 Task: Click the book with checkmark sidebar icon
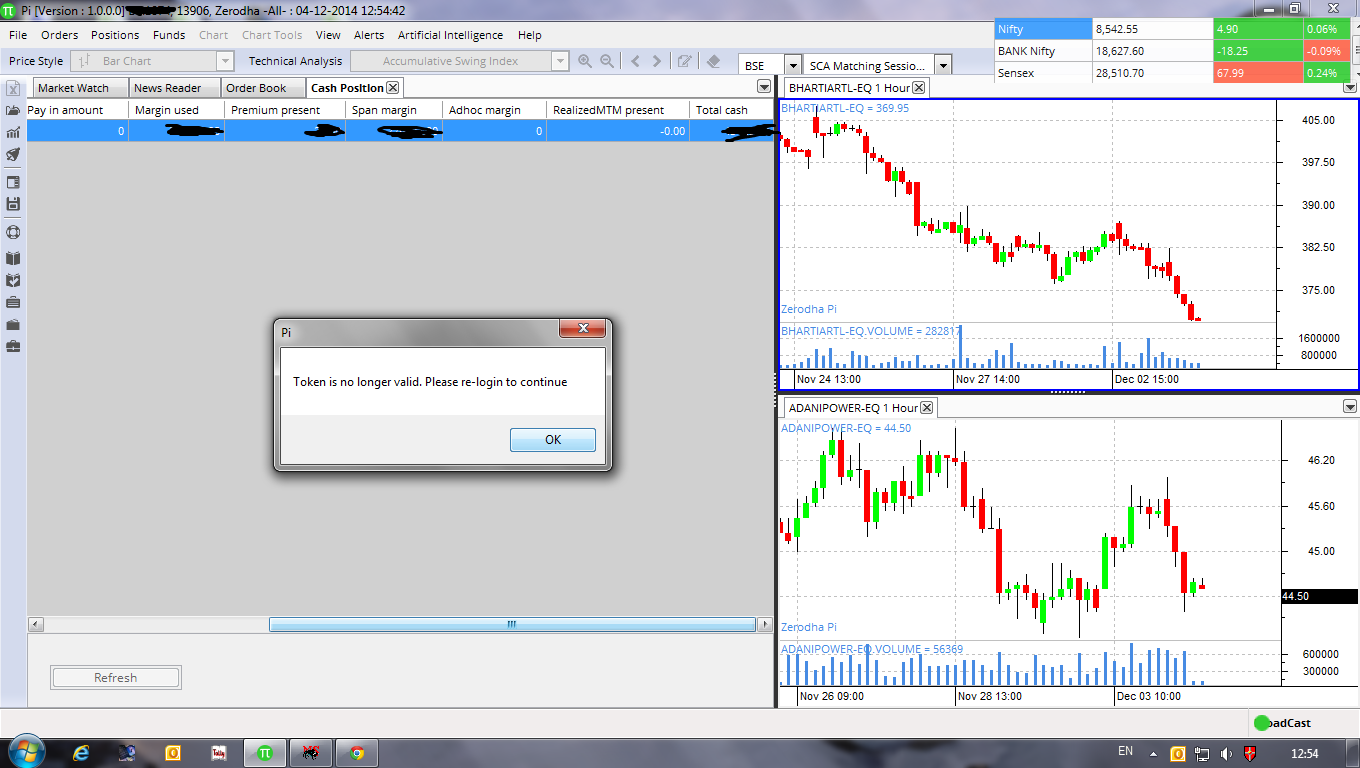pos(13,281)
